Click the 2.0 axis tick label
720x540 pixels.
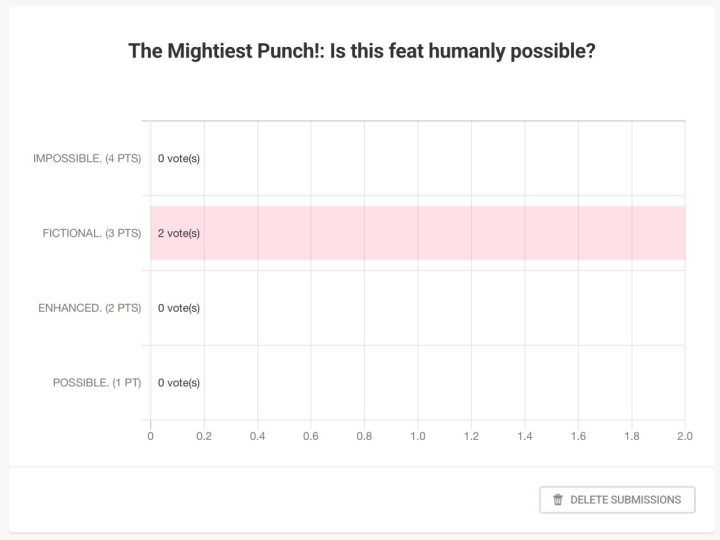pyautogui.click(x=685, y=436)
